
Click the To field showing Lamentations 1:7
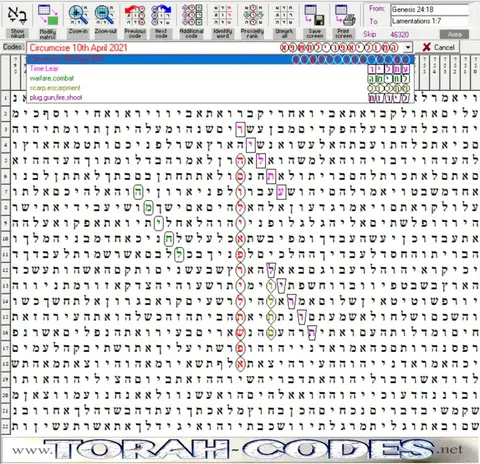coord(430,21)
